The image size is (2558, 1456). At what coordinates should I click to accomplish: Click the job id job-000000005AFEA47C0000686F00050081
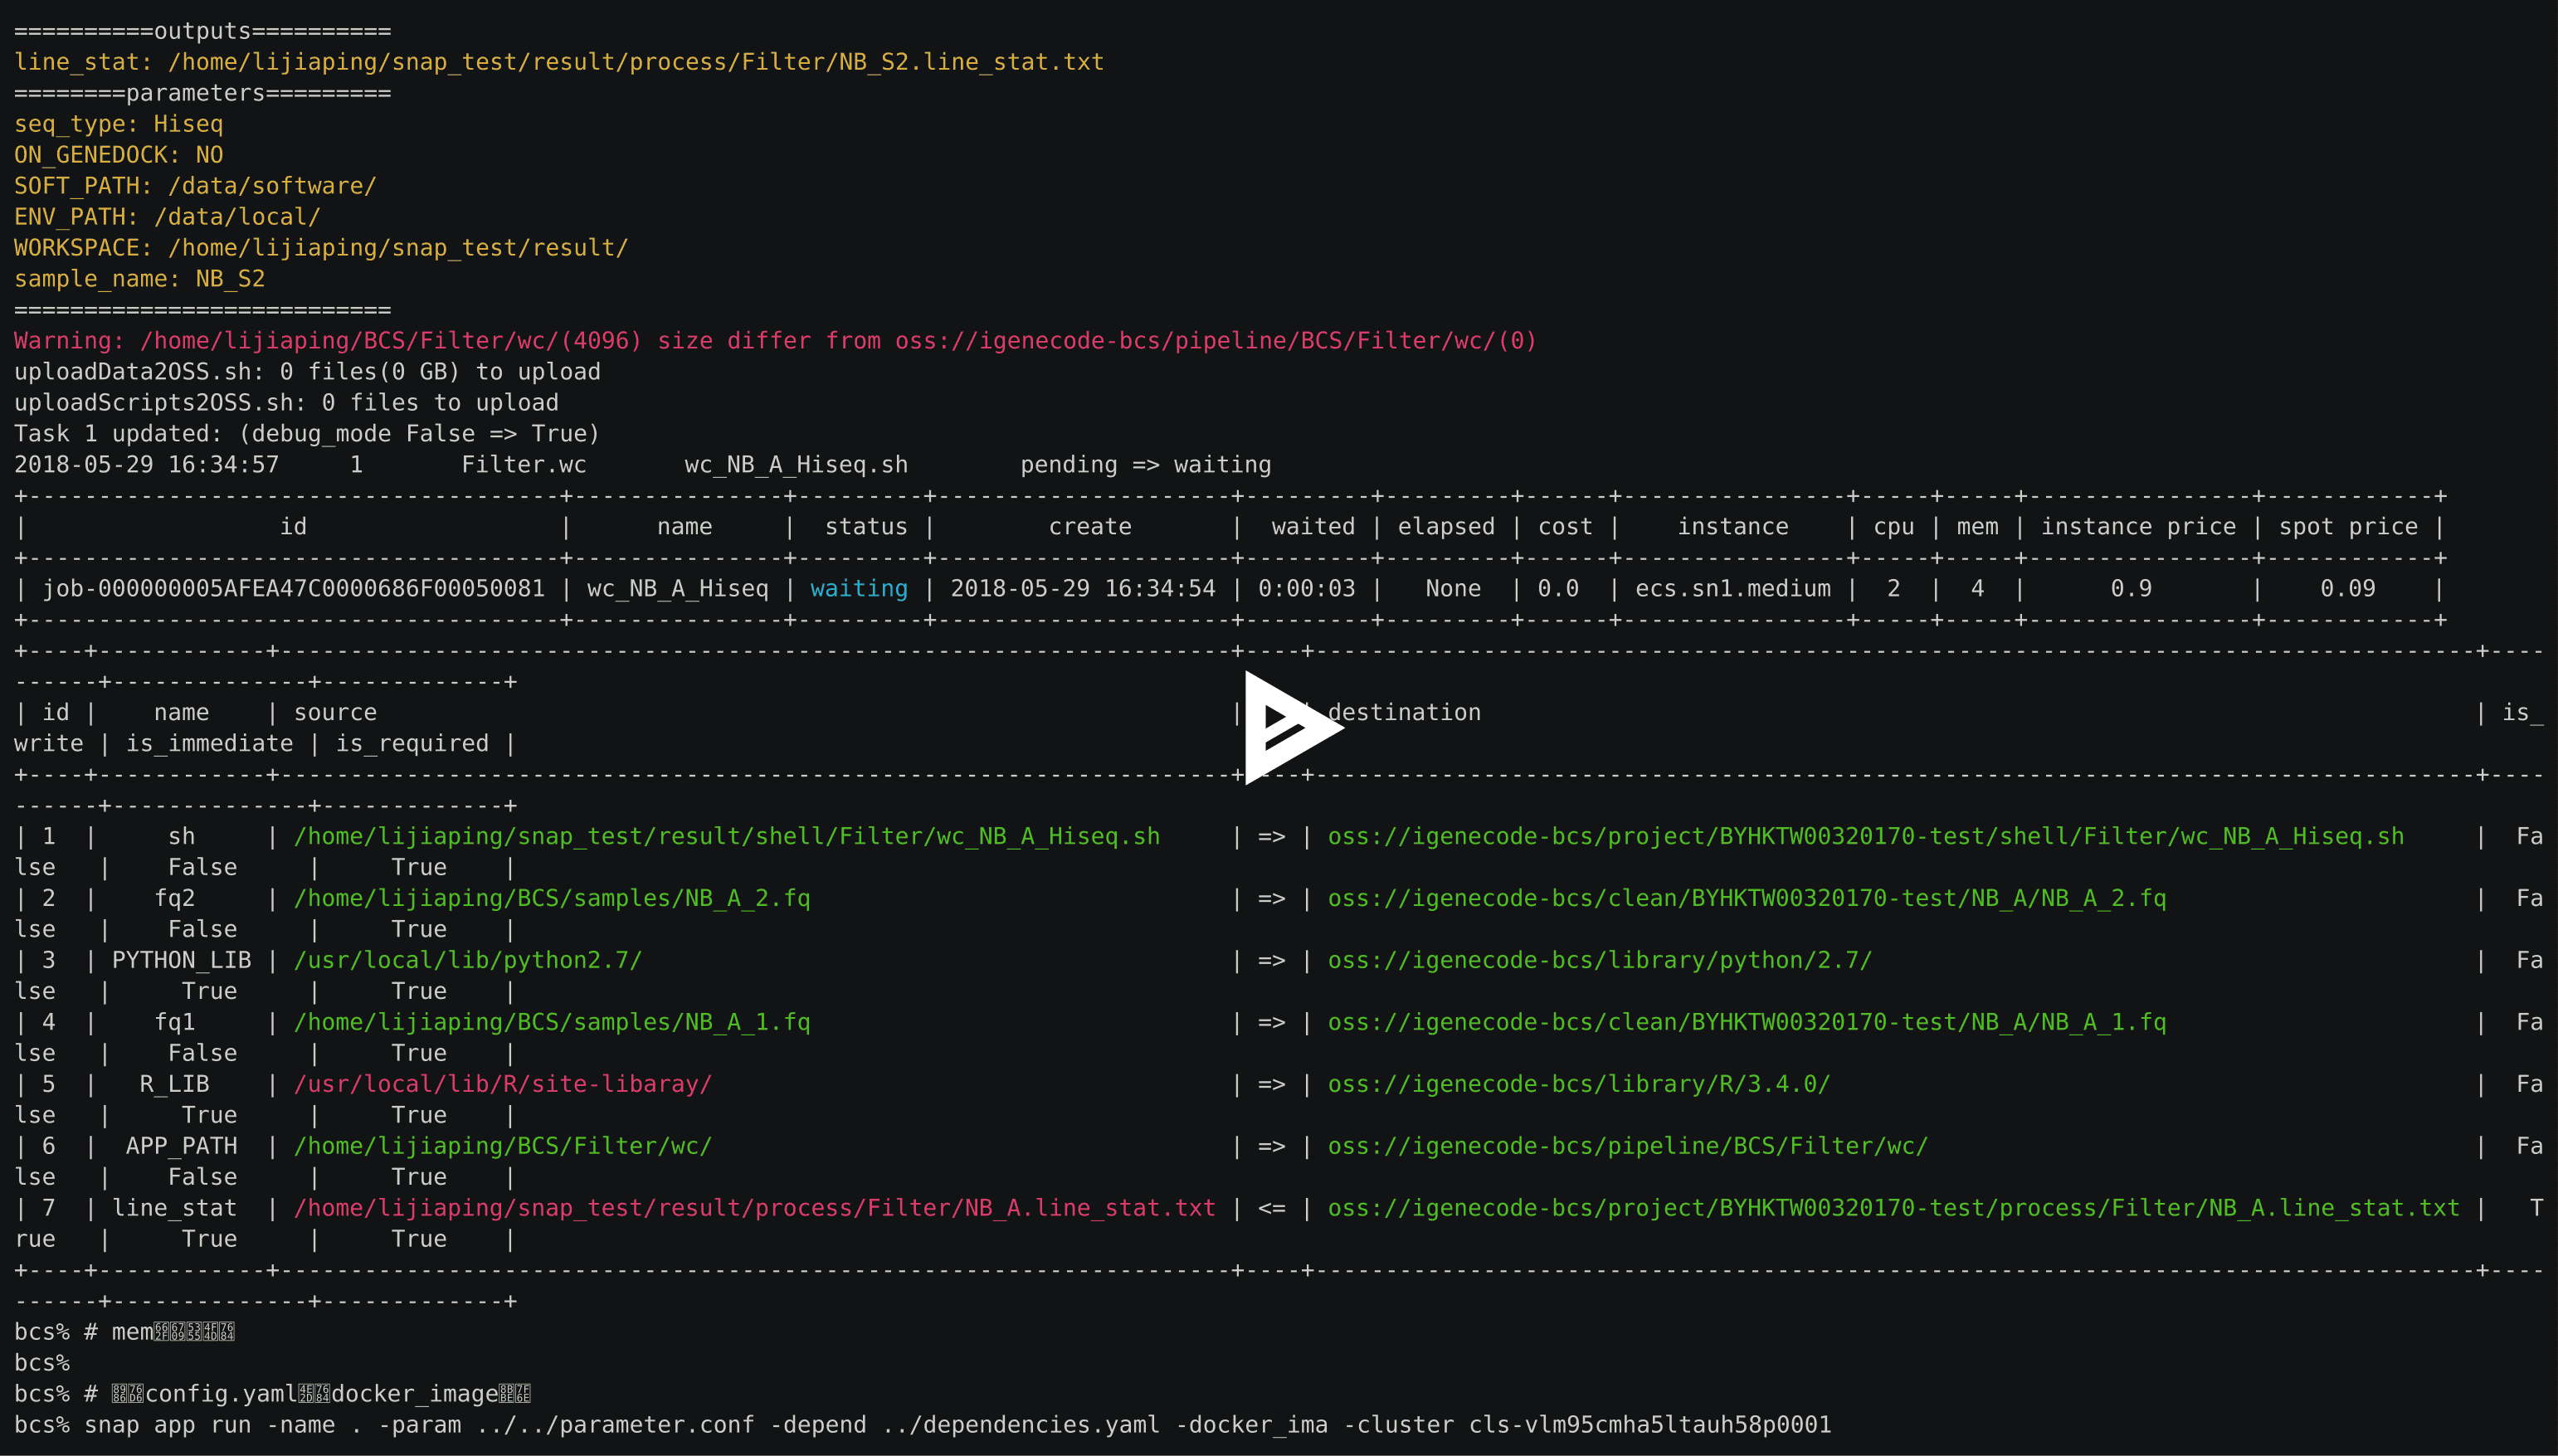point(294,589)
